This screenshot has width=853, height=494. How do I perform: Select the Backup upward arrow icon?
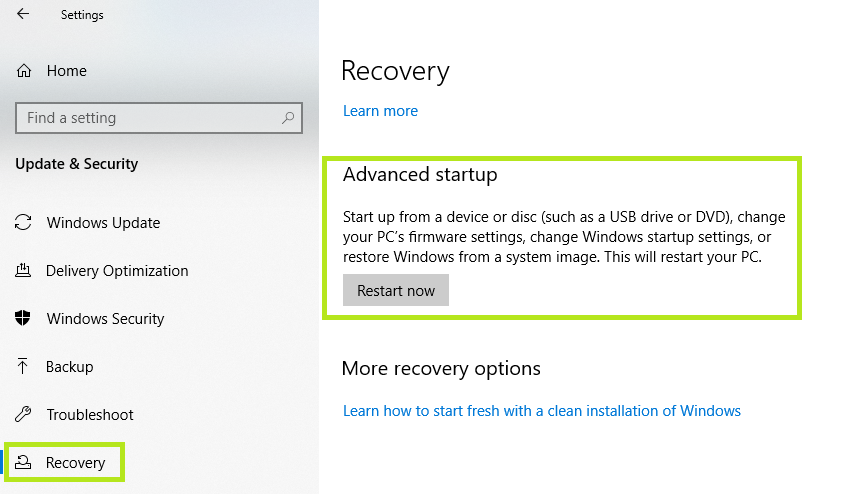coord(24,367)
